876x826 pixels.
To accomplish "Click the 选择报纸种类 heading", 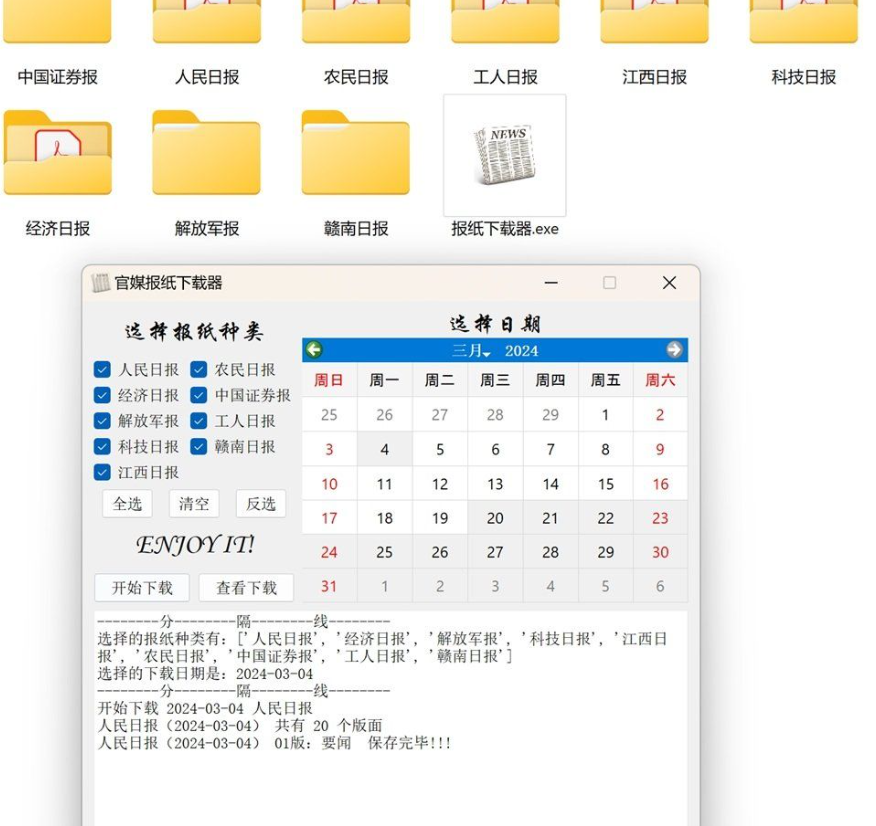I will pos(194,332).
